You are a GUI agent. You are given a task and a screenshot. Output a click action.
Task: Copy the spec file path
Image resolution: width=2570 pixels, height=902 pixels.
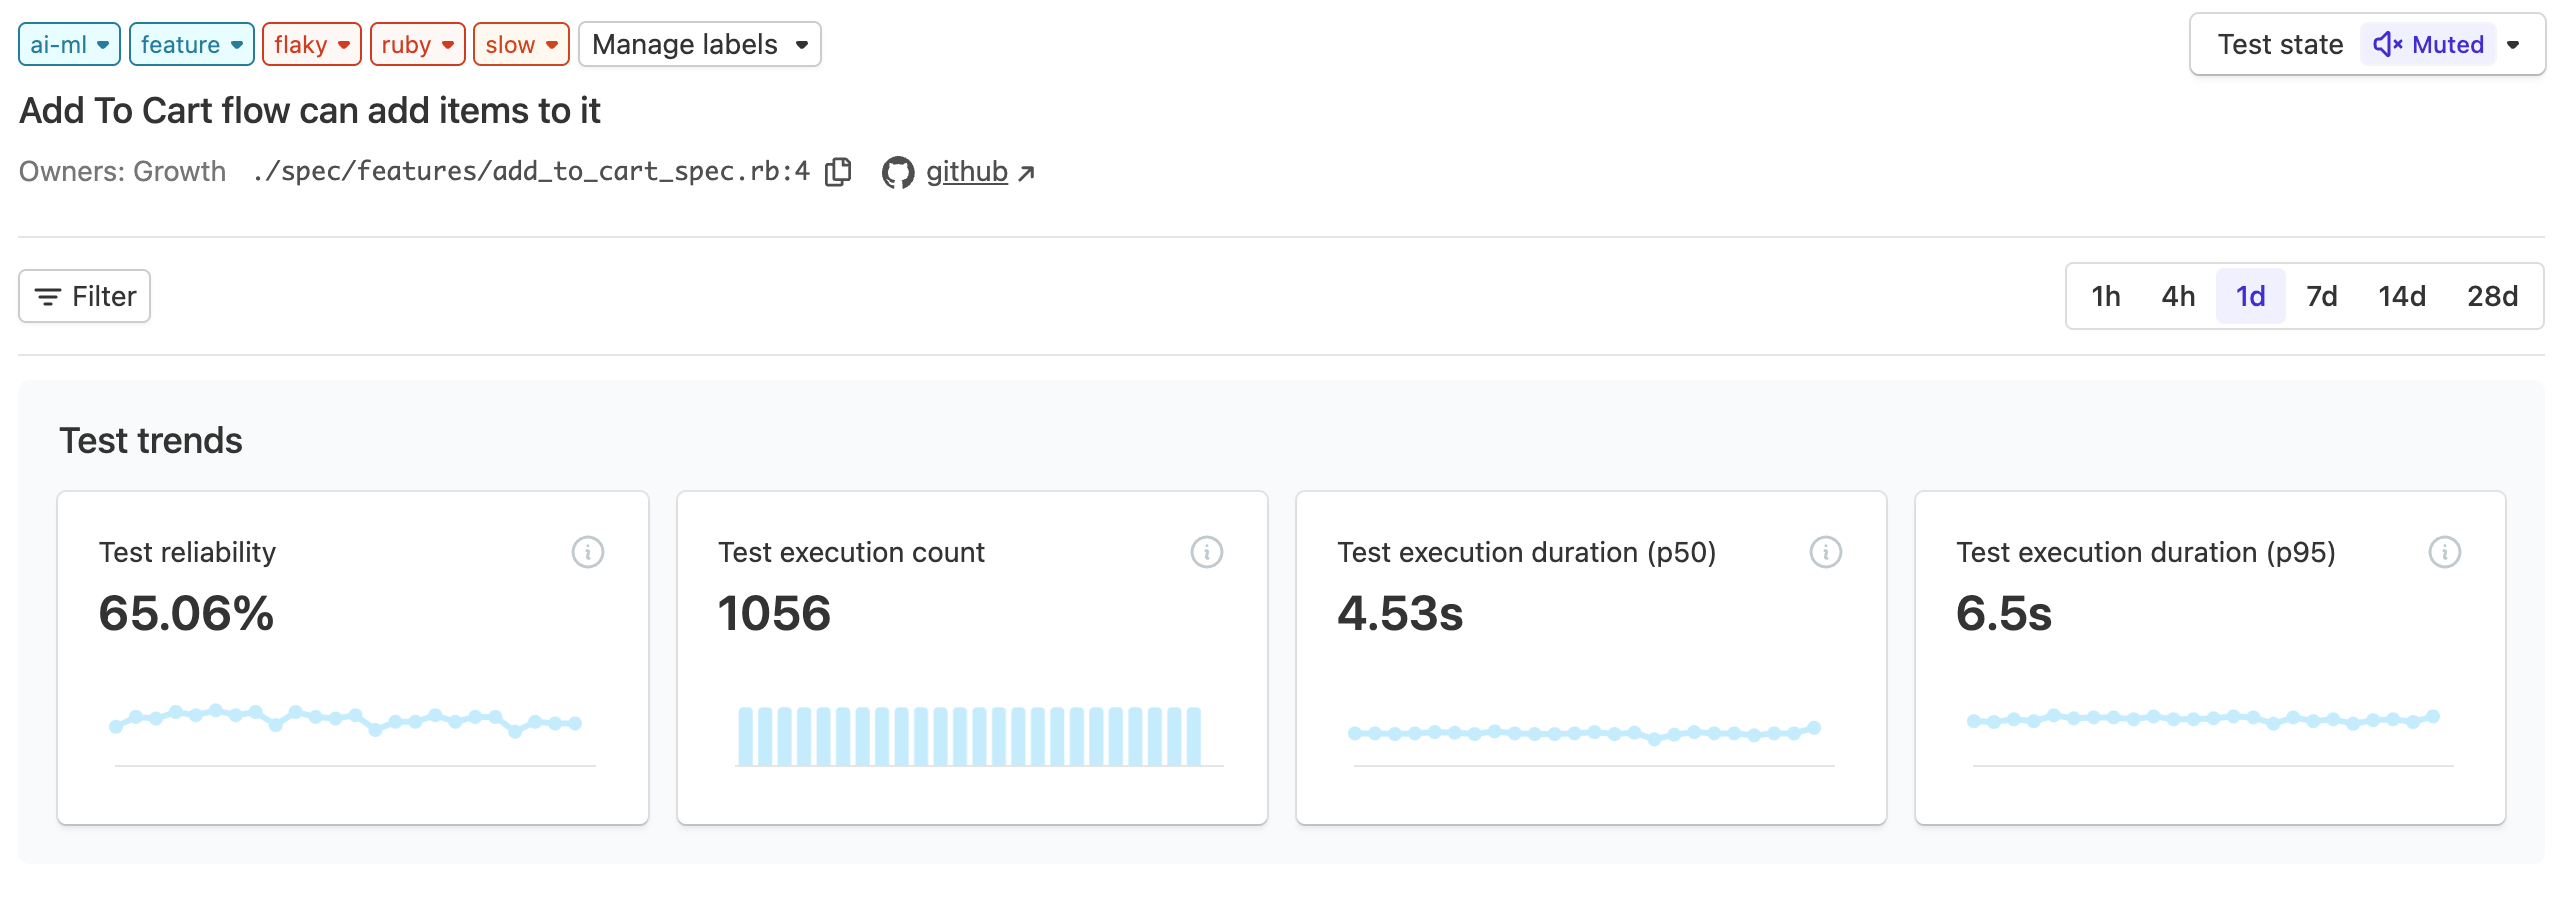point(838,171)
